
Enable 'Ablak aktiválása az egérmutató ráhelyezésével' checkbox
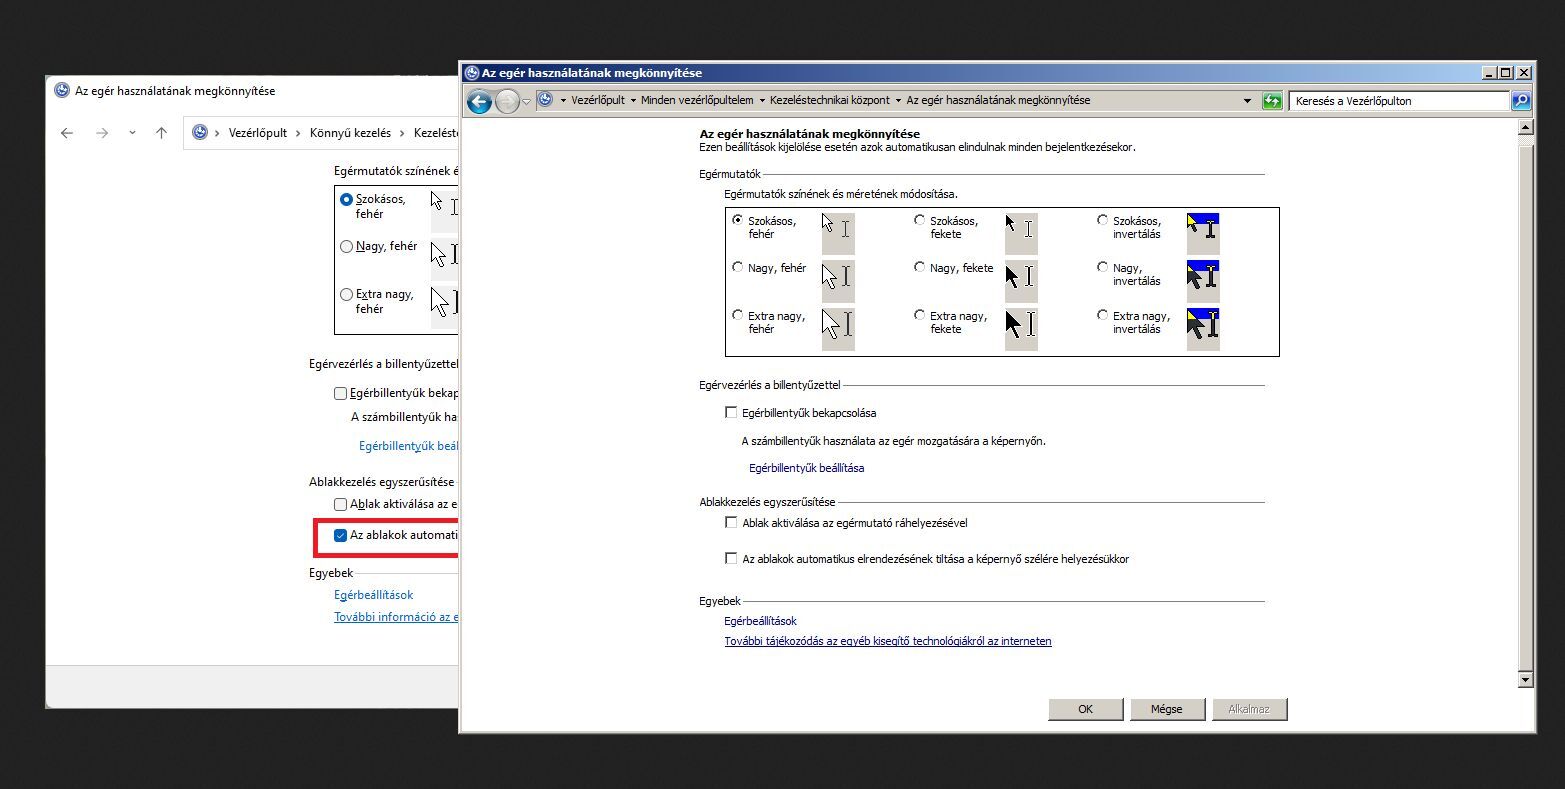point(731,522)
